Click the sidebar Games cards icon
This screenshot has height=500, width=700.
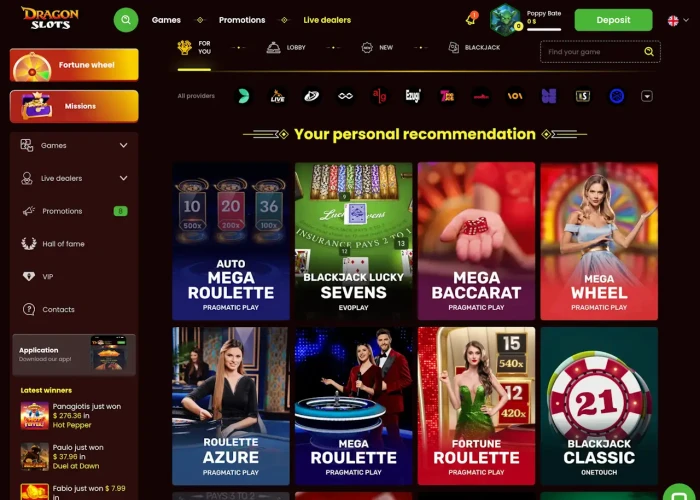pyautogui.click(x=27, y=145)
